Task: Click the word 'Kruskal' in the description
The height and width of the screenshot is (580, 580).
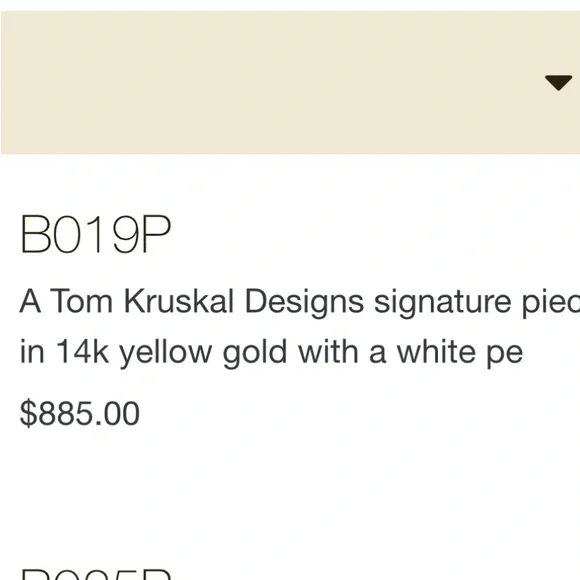Action: tap(179, 301)
